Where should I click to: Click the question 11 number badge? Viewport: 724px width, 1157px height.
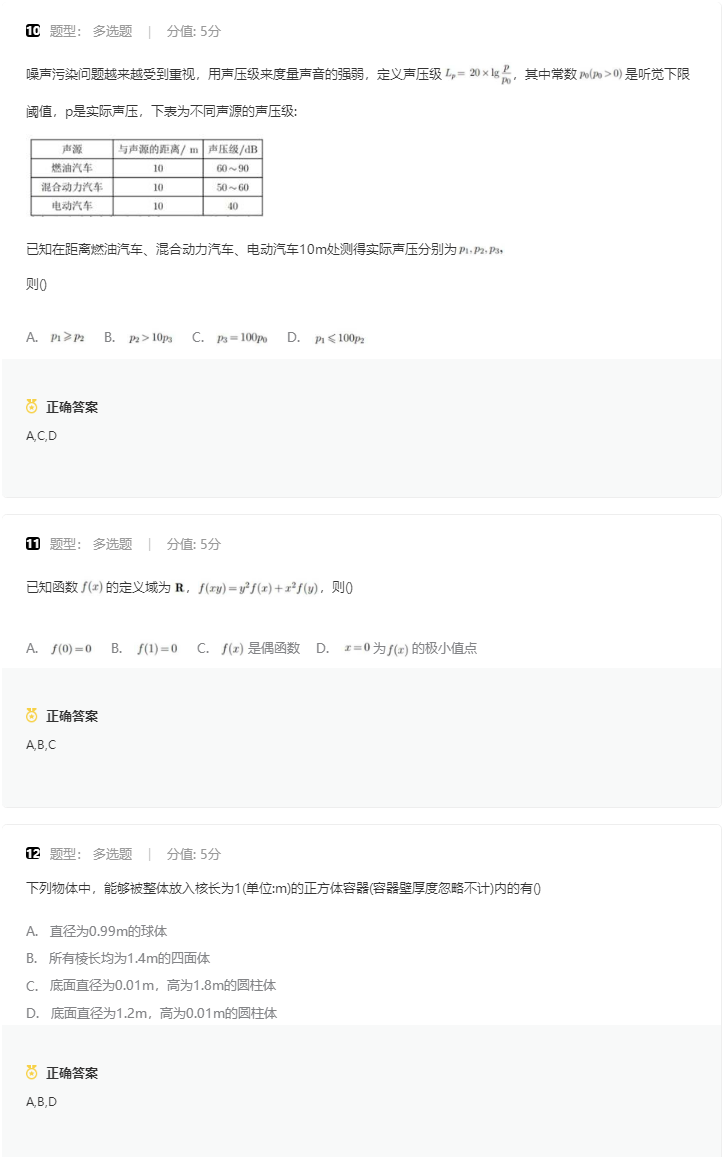(x=33, y=544)
